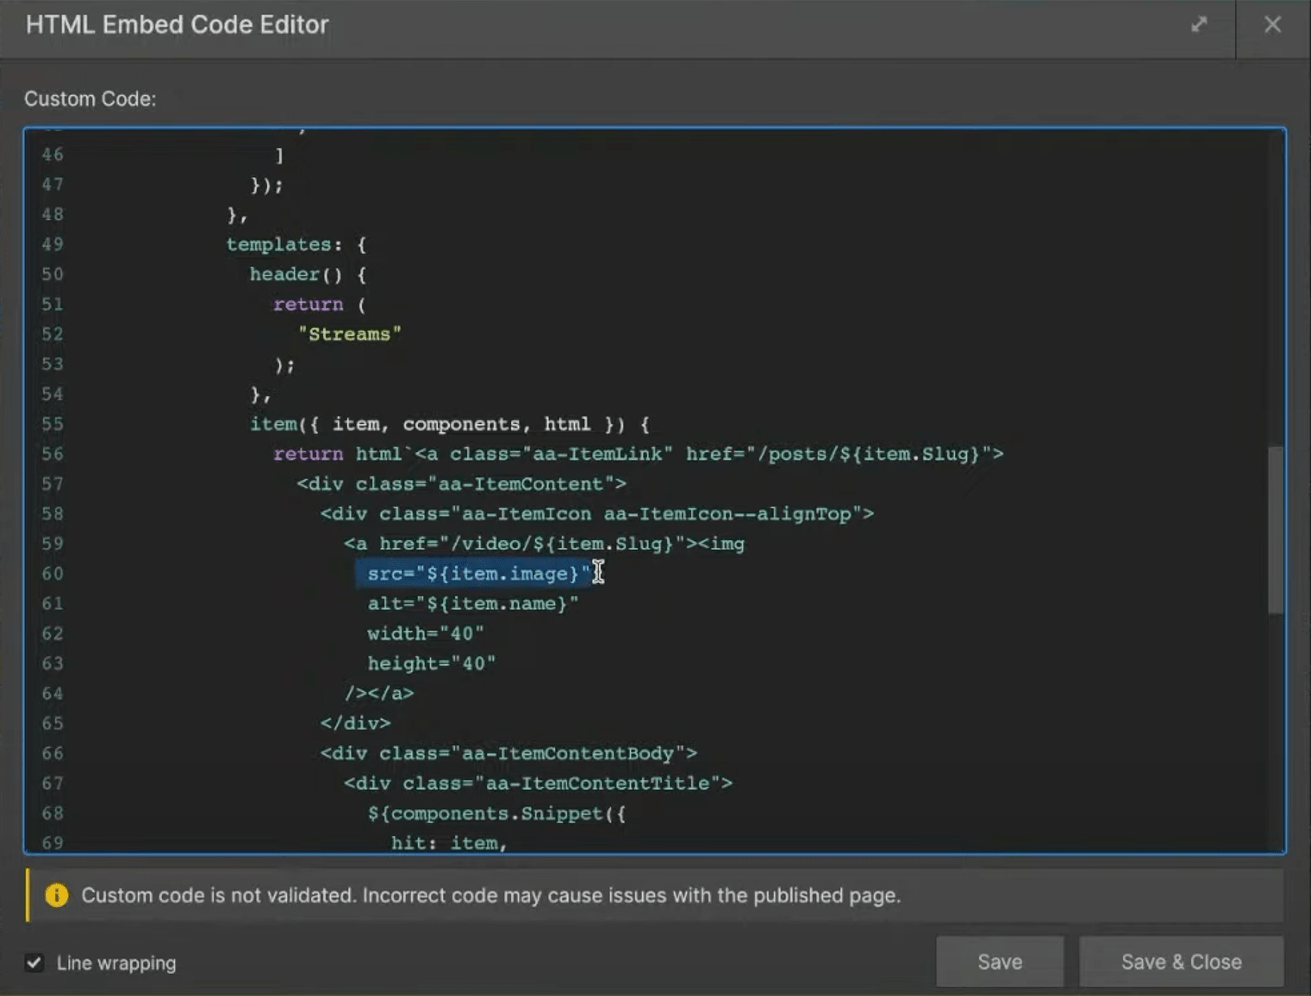Click the width="40" attribute
The width and height of the screenshot is (1311, 996).
(427, 633)
